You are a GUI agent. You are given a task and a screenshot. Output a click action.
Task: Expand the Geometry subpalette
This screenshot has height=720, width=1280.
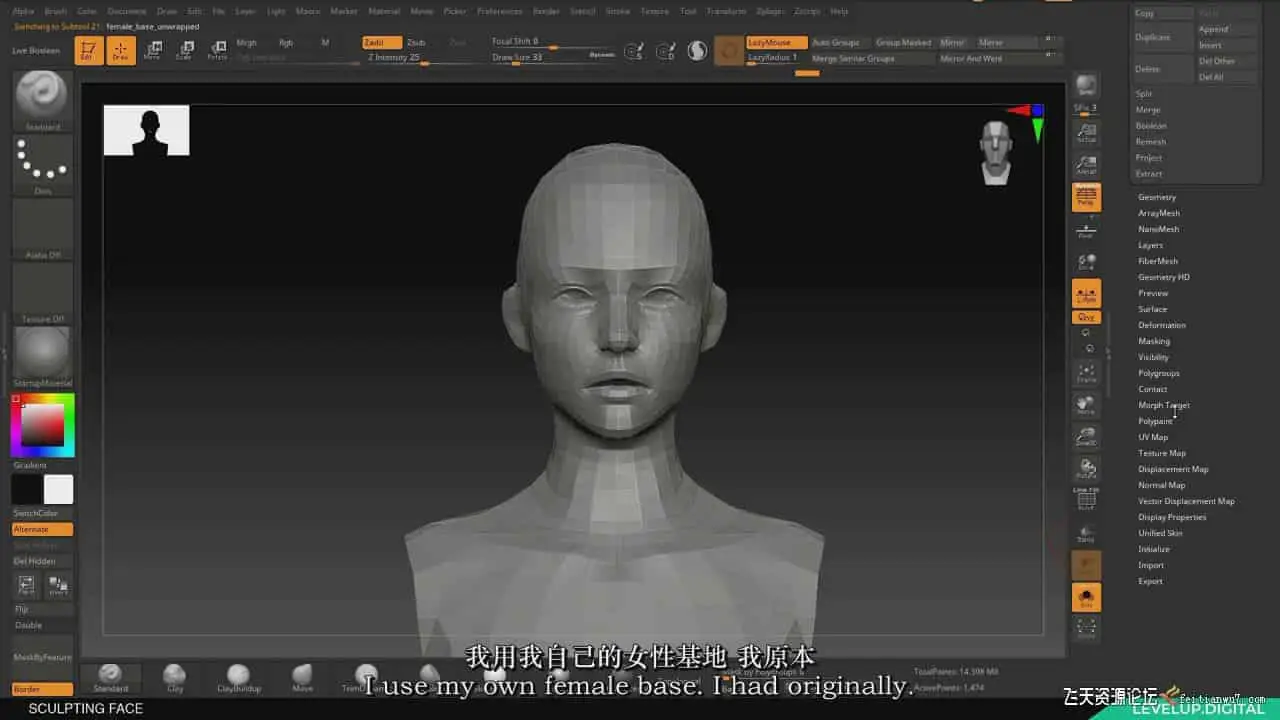point(1157,197)
